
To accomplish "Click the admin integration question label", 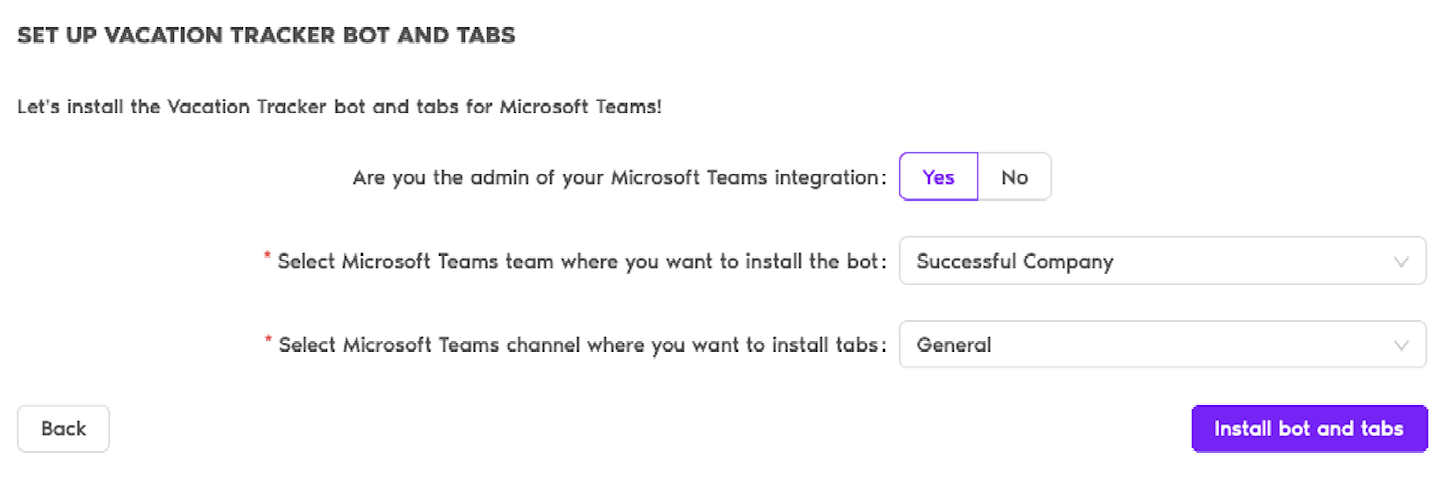I will (619, 178).
